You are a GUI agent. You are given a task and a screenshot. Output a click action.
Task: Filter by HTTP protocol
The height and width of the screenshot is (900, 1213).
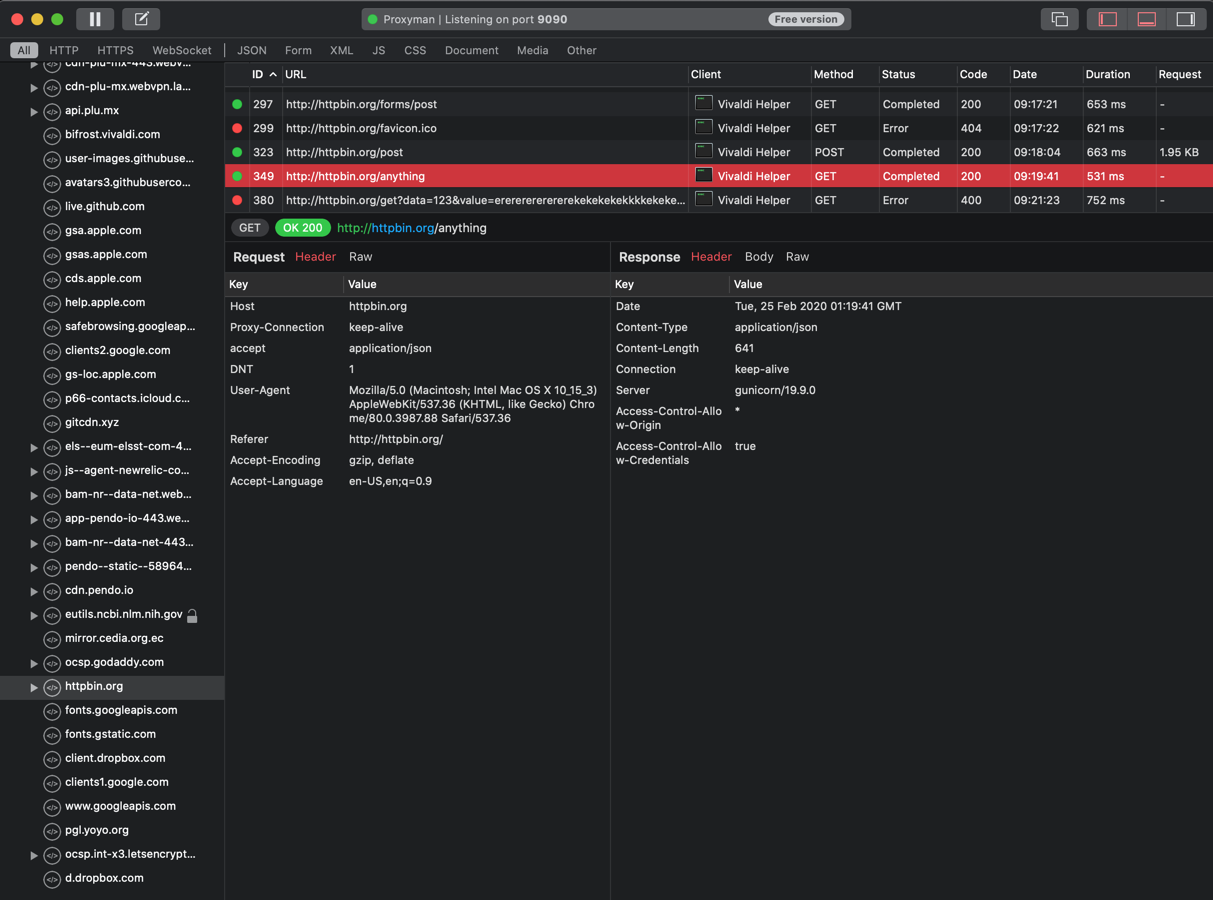pos(64,50)
